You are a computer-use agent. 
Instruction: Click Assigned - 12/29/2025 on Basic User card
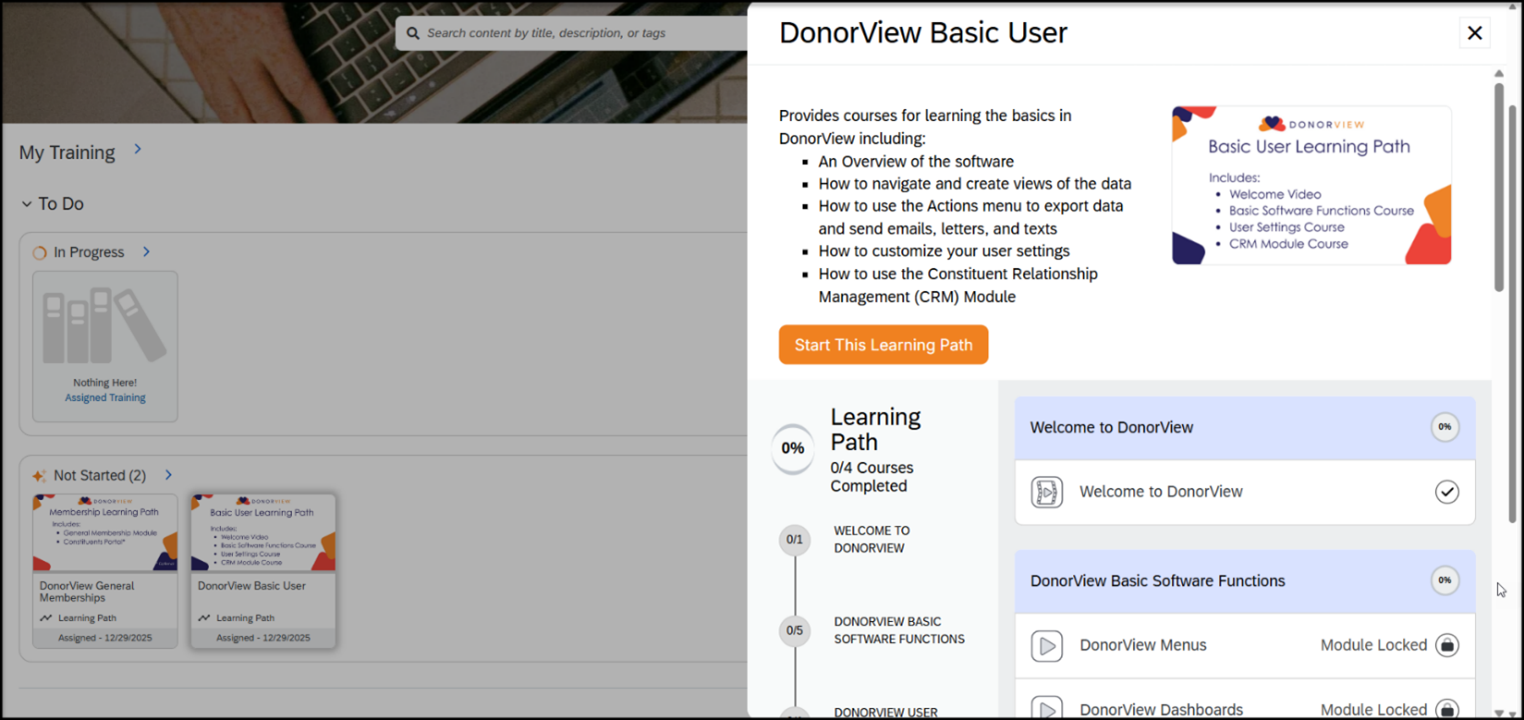[x=263, y=638]
